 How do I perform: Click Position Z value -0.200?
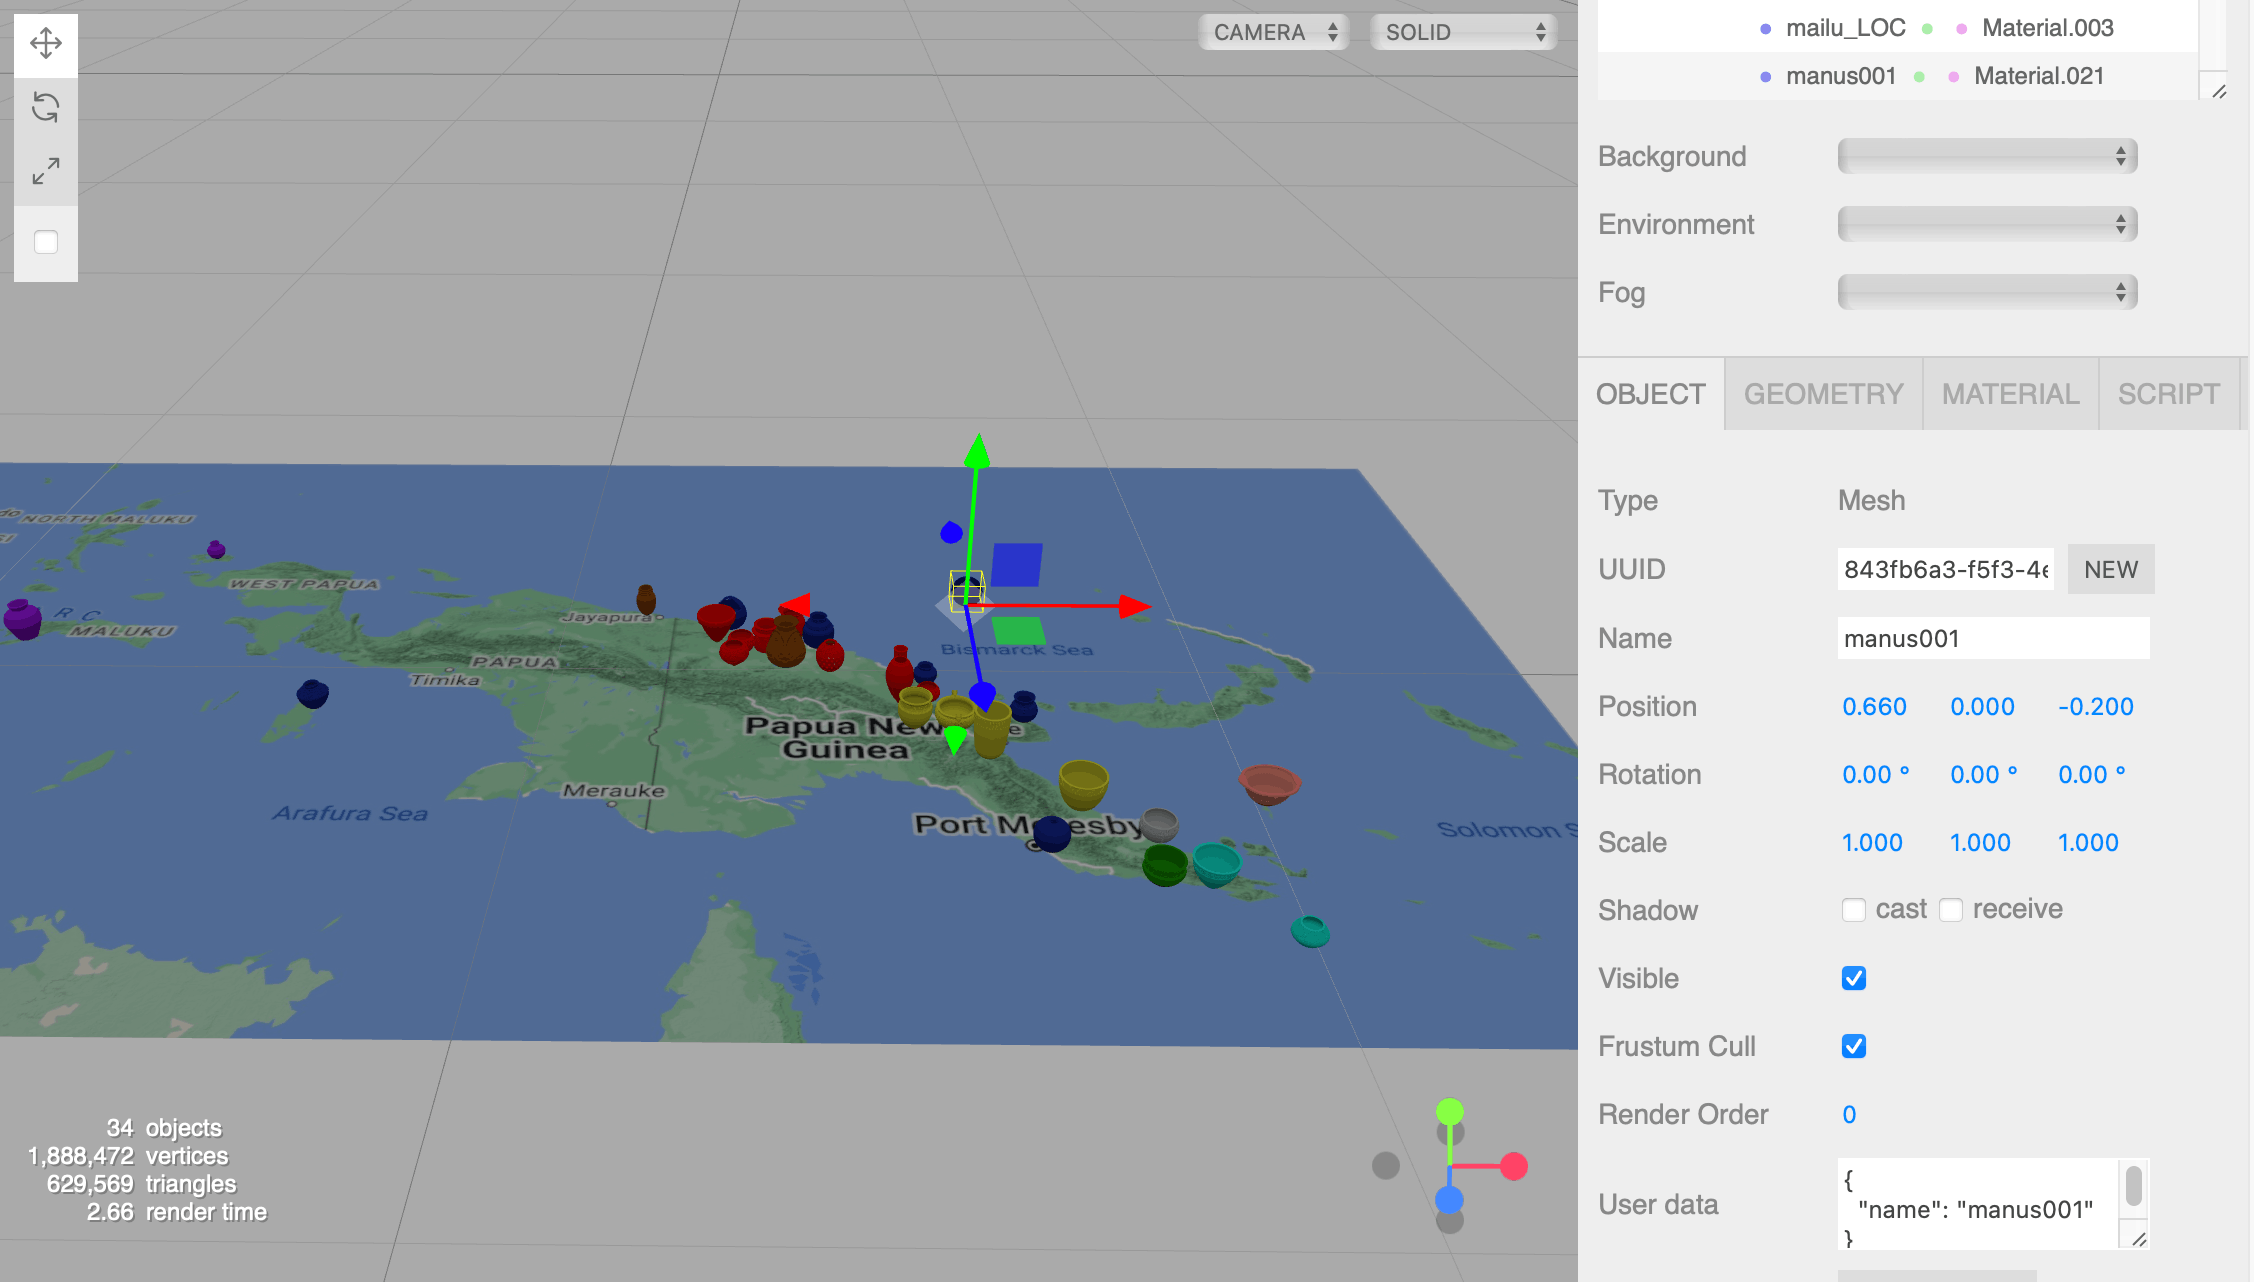coord(2096,706)
